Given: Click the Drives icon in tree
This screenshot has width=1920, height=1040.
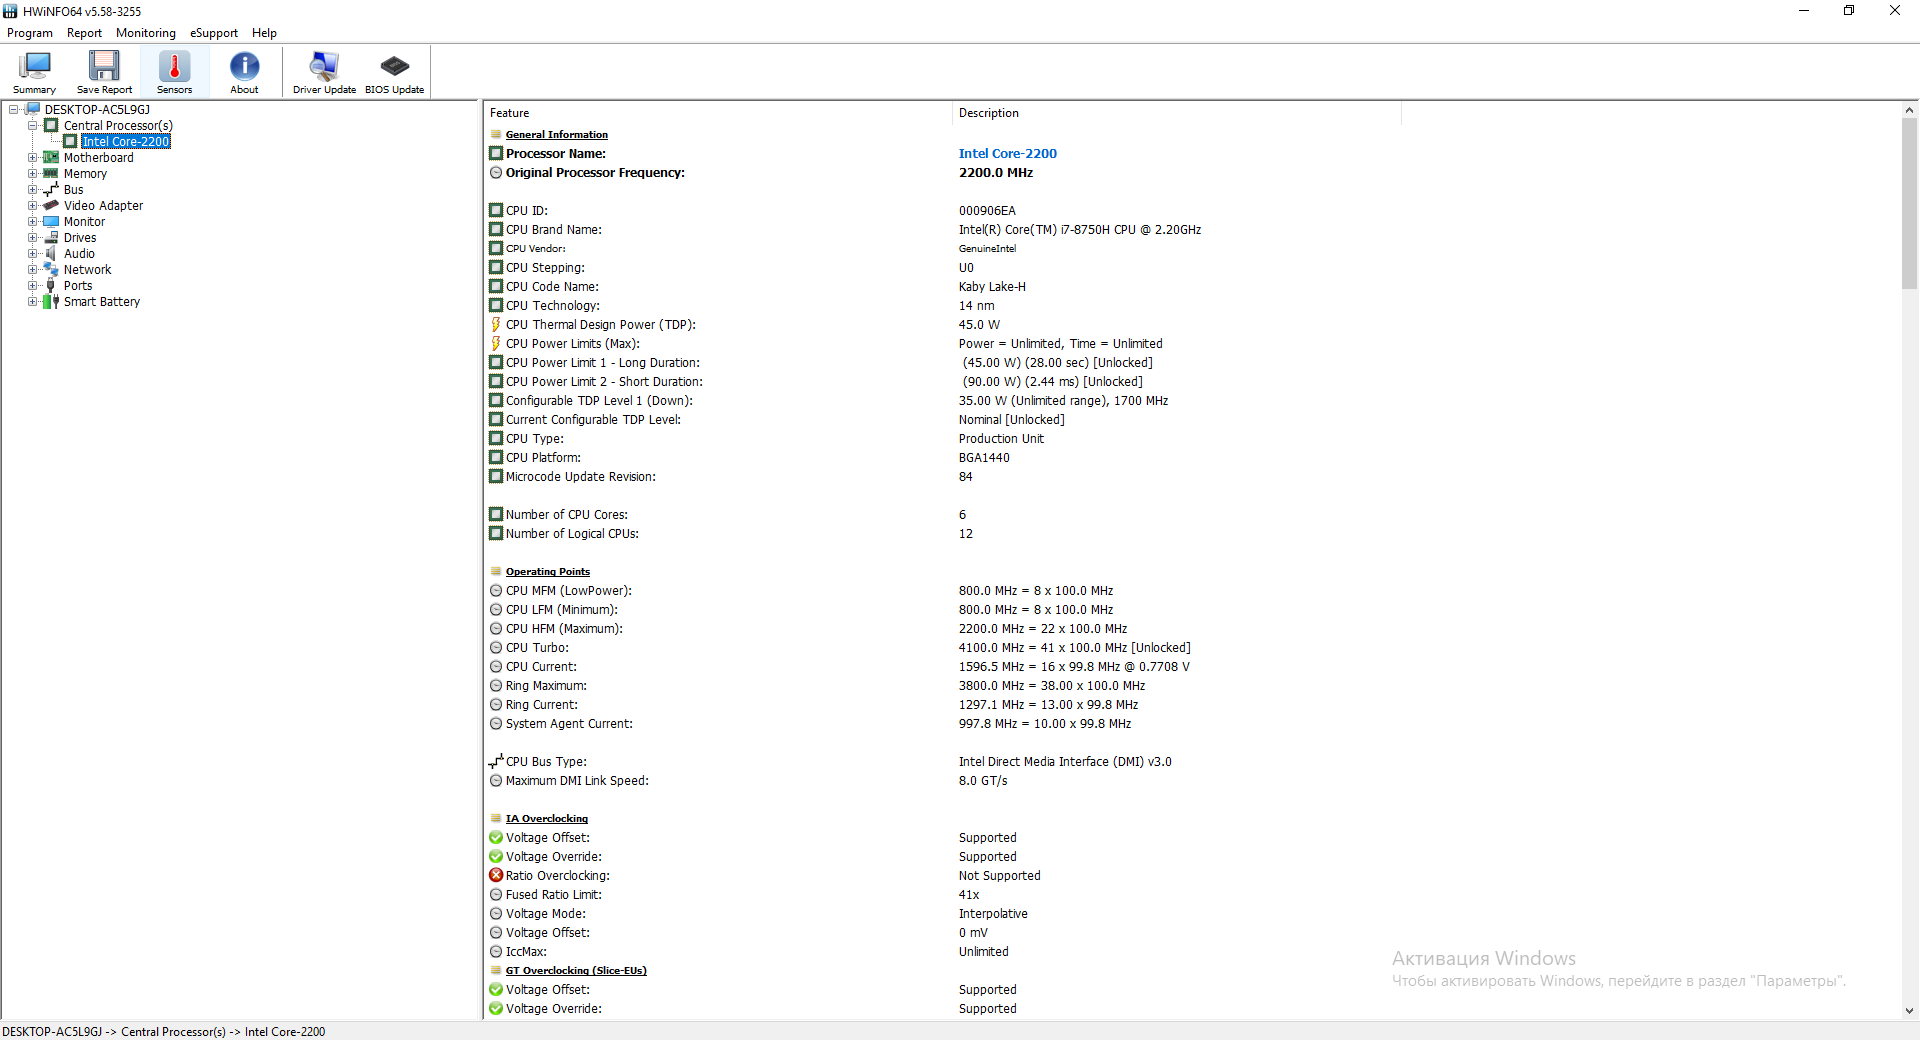Looking at the screenshot, I should [x=51, y=238].
